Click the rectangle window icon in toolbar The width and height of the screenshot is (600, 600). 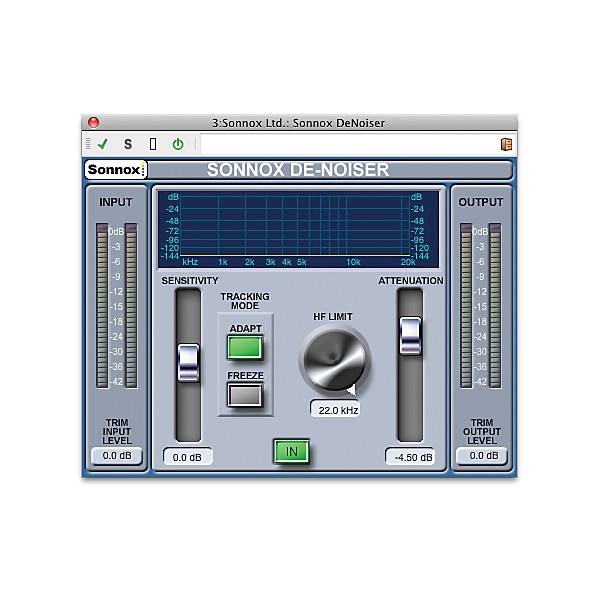(x=153, y=144)
